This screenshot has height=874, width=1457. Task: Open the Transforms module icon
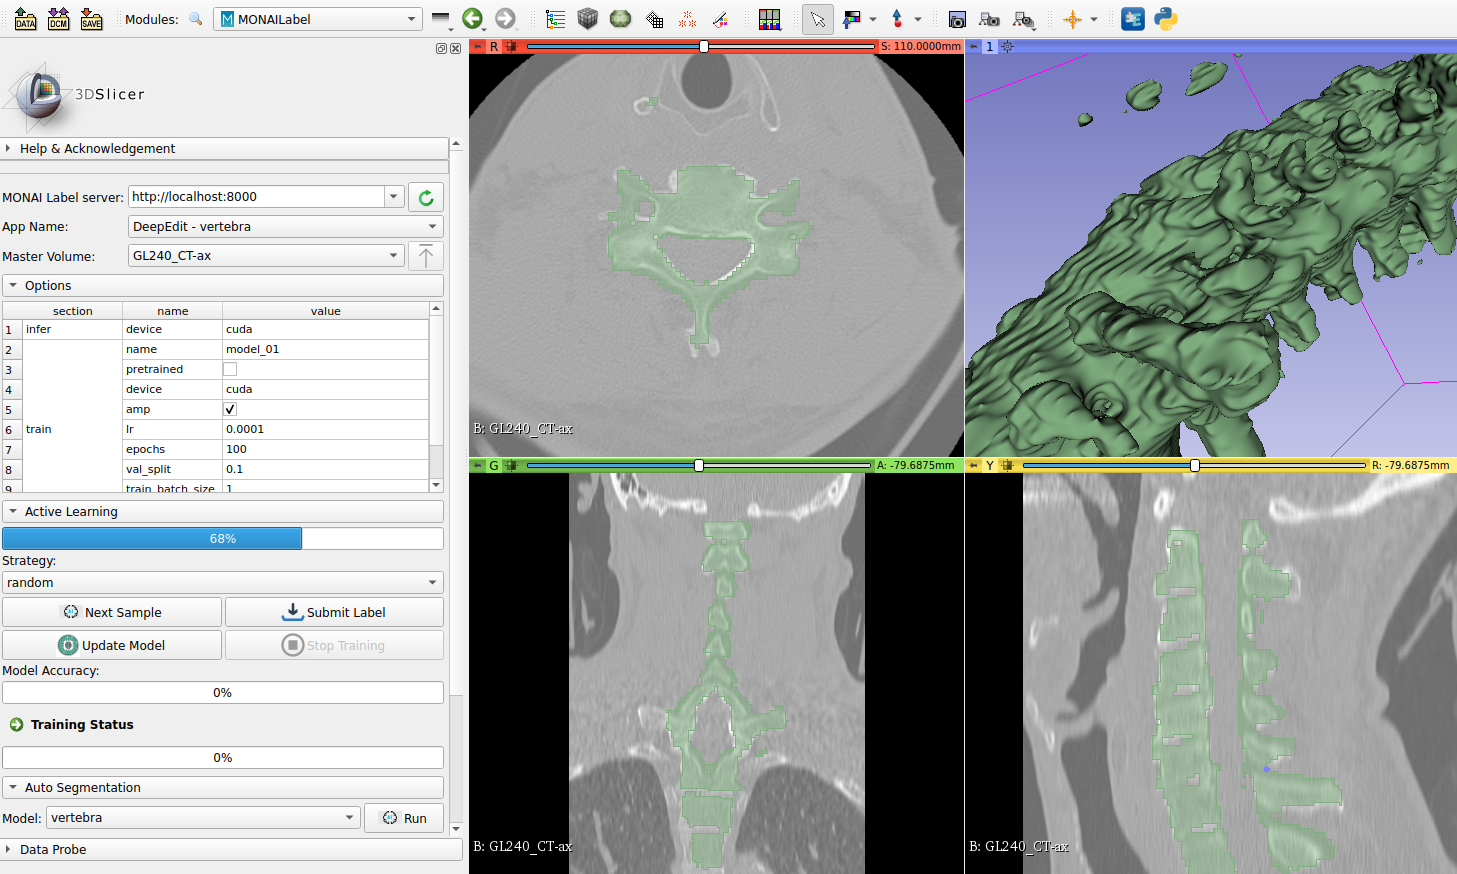[654, 19]
